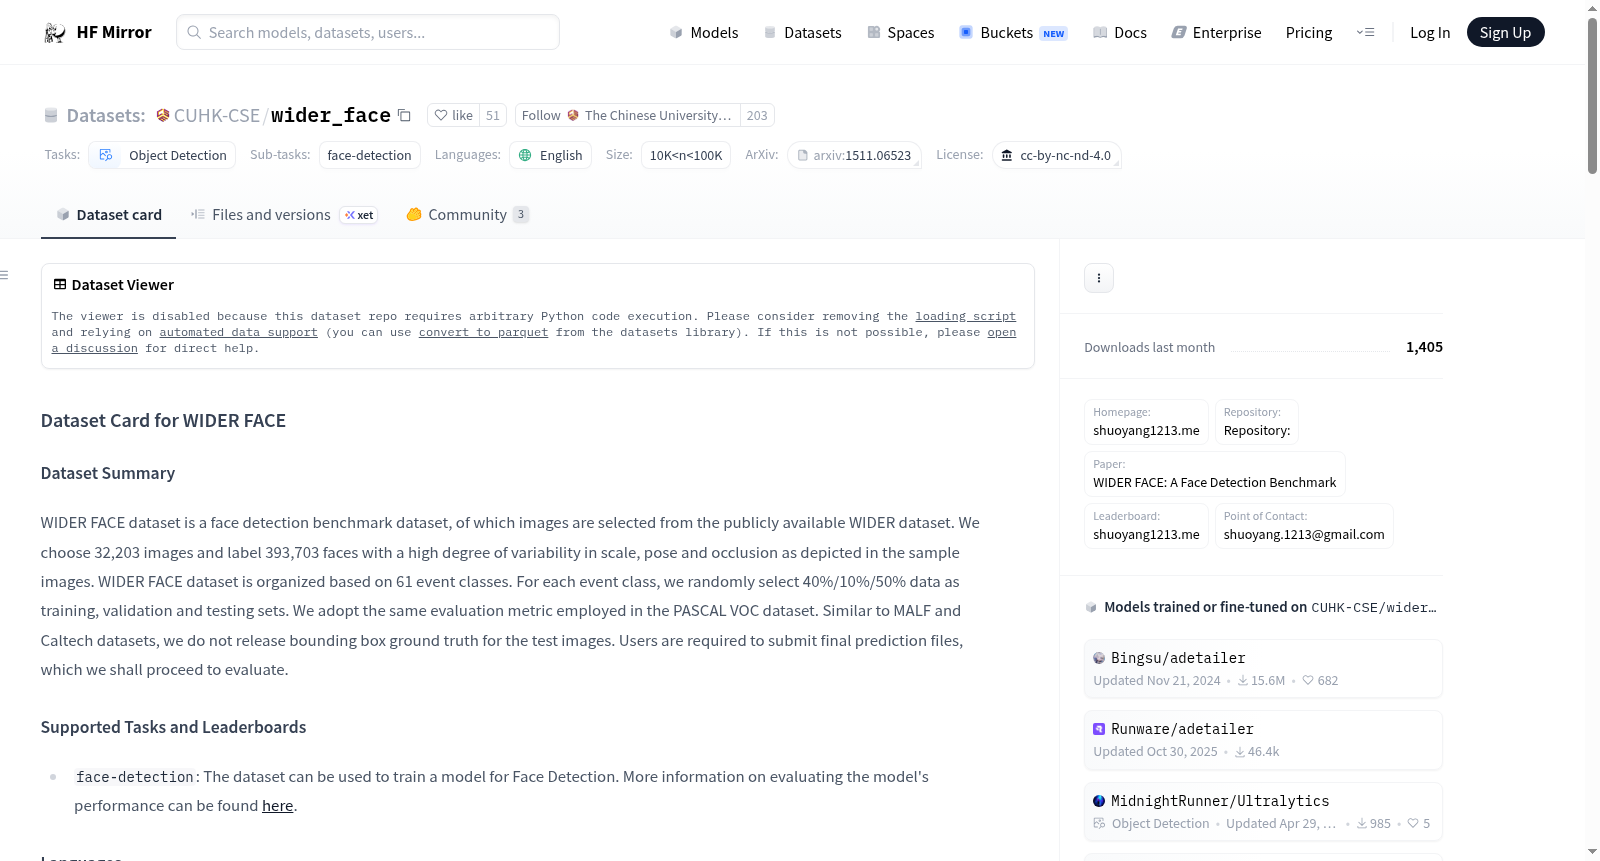Open the convert to parquet link
Screen dimensions: 1600x861
483,332
